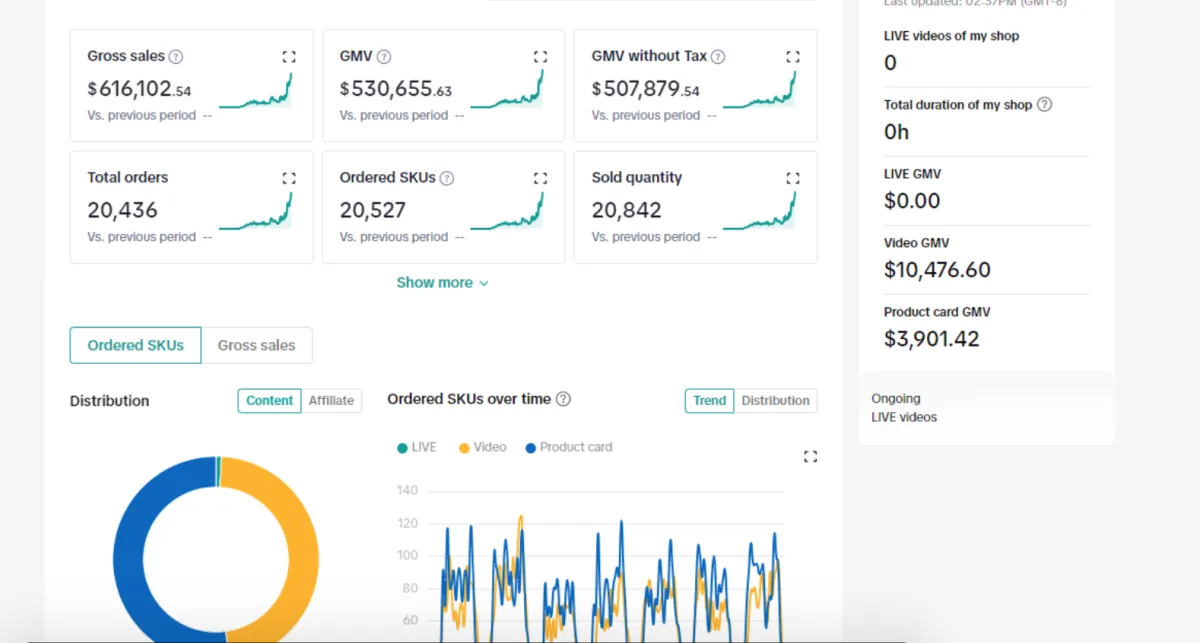The width and height of the screenshot is (1200, 643).
Task: Click the LIVE GMV $0.00 value
Action: (x=912, y=200)
